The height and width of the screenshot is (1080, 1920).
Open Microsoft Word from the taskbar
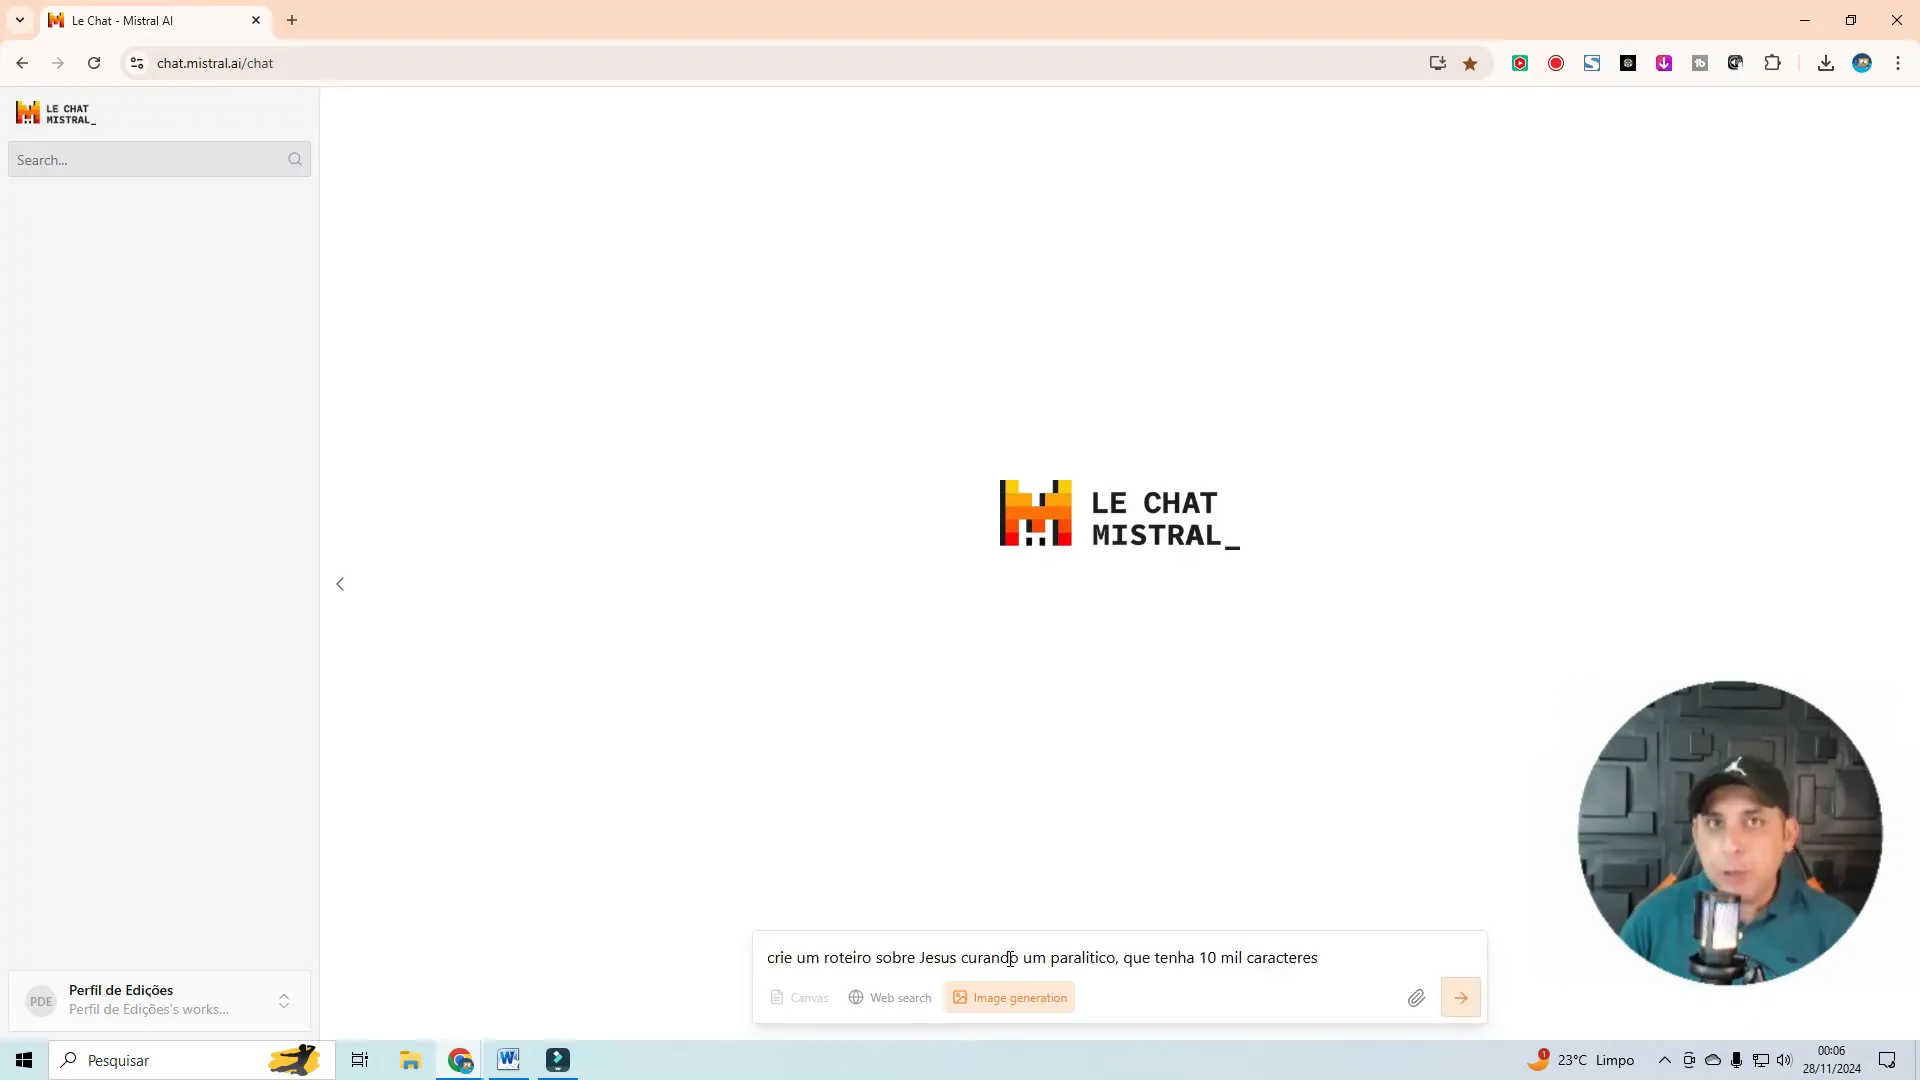click(x=509, y=1060)
